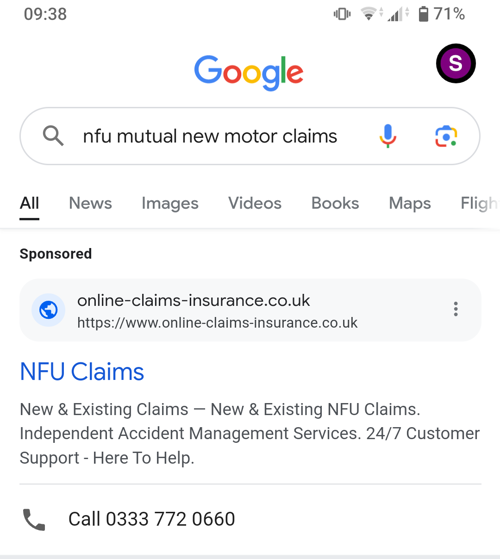Open Google Lens camera search
The width and height of the screenshot is (500, 559).
[x=446, y=136]
